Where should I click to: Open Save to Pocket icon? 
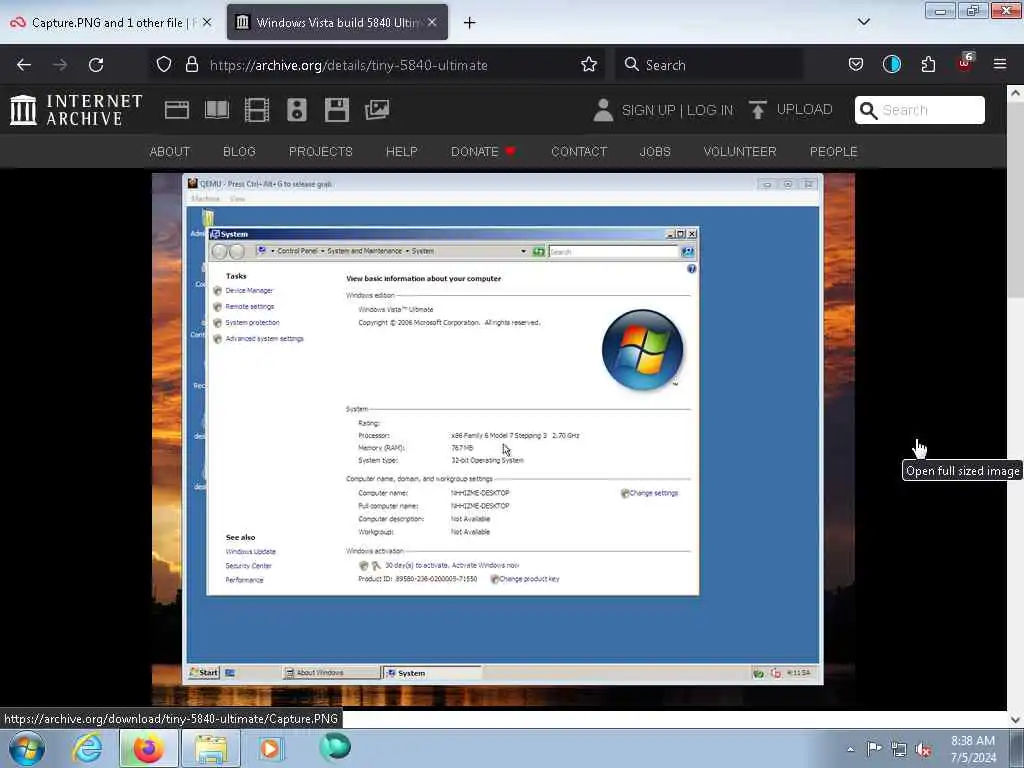(x=856, y=65)
